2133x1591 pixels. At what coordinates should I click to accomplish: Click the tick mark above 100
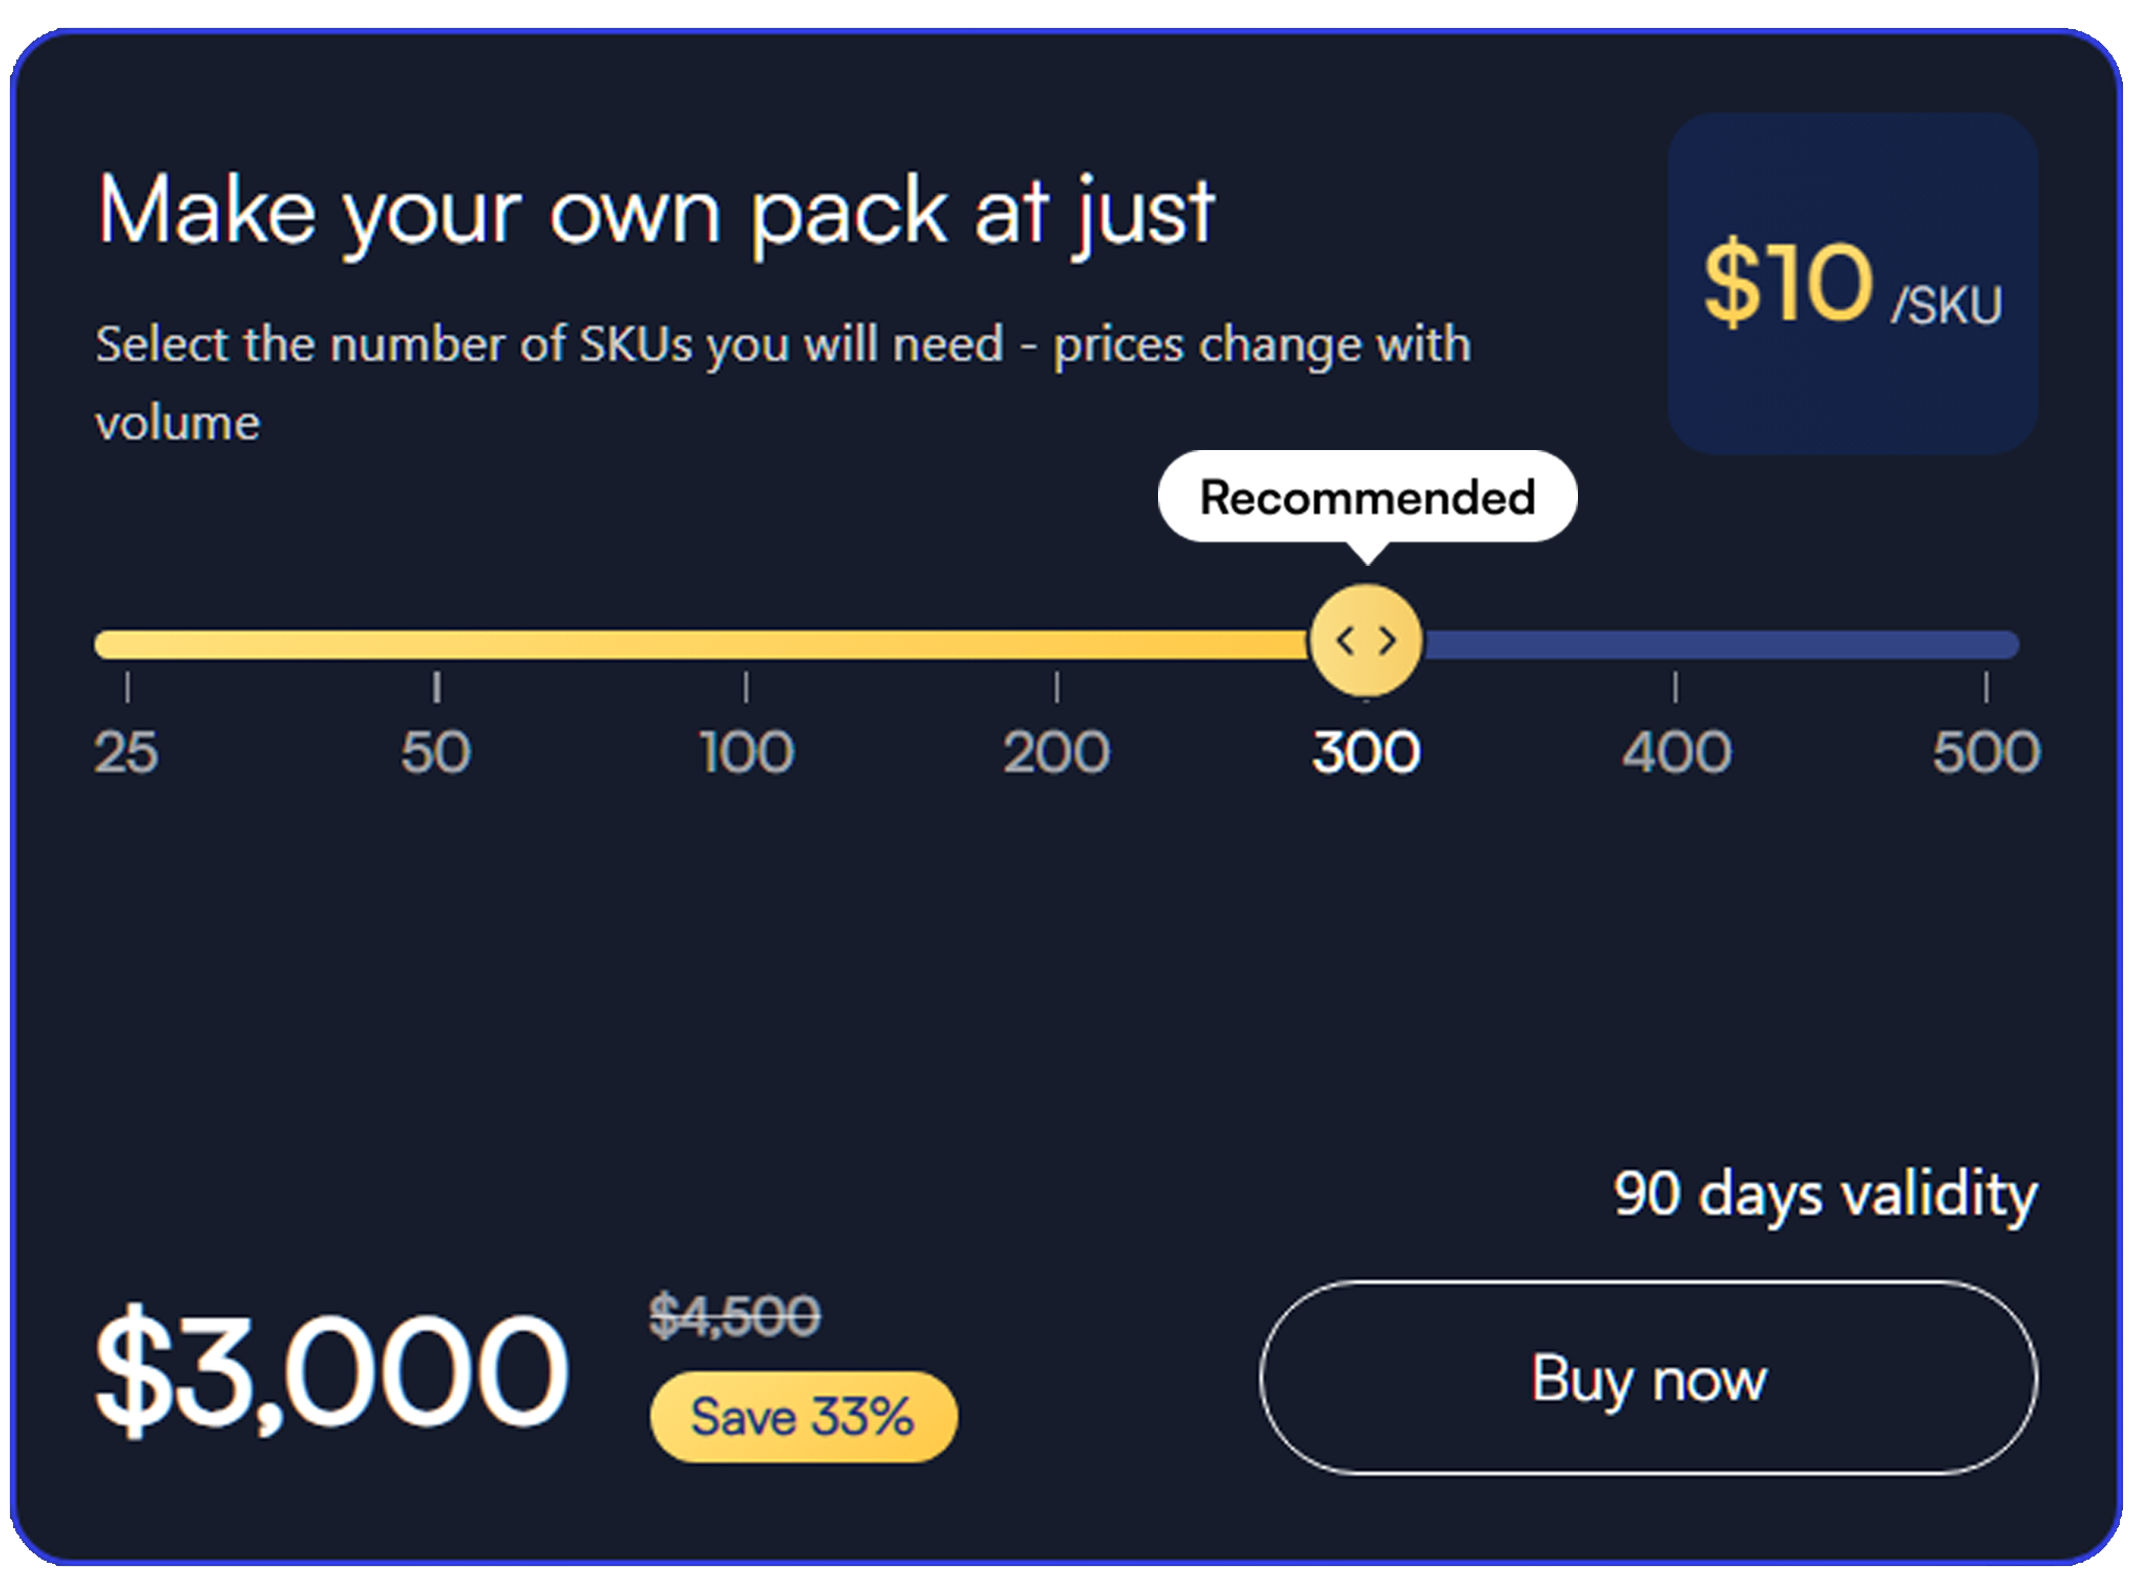tap(746, 687)
